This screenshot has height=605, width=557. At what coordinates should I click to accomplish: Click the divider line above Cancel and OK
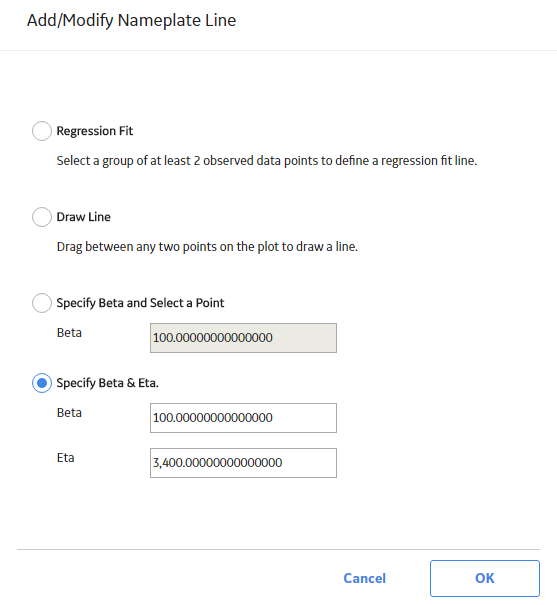278,549
